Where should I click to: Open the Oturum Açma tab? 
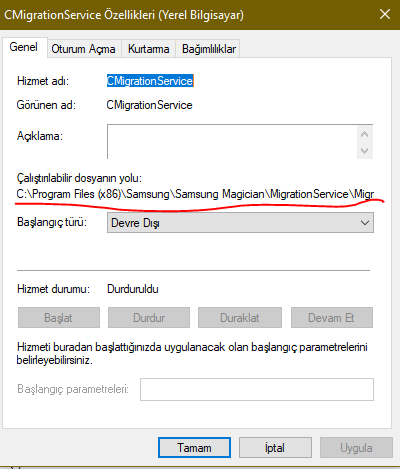(83, 49)
